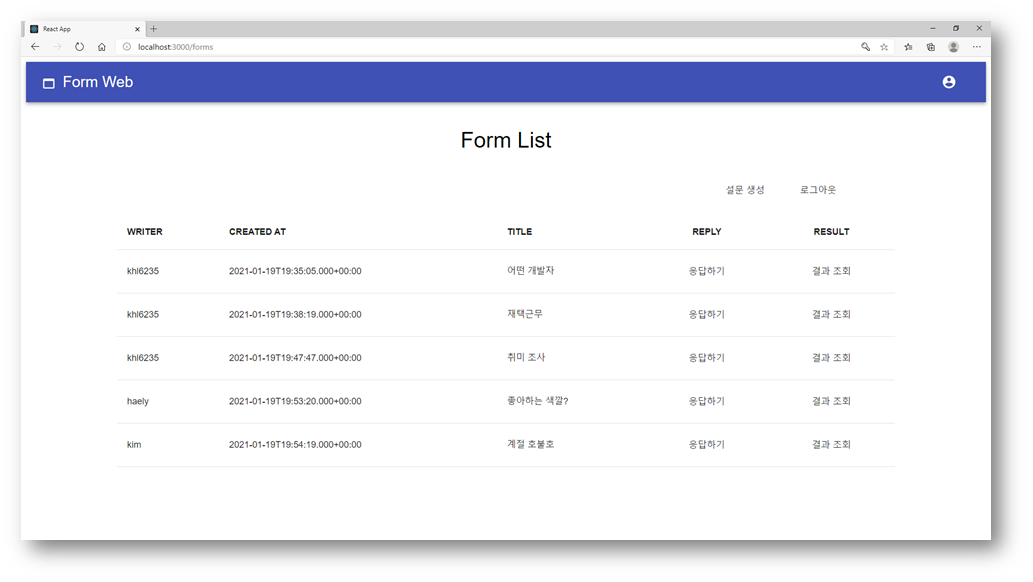Open 응답하기 for the 계절 호불호 survey

707,444
